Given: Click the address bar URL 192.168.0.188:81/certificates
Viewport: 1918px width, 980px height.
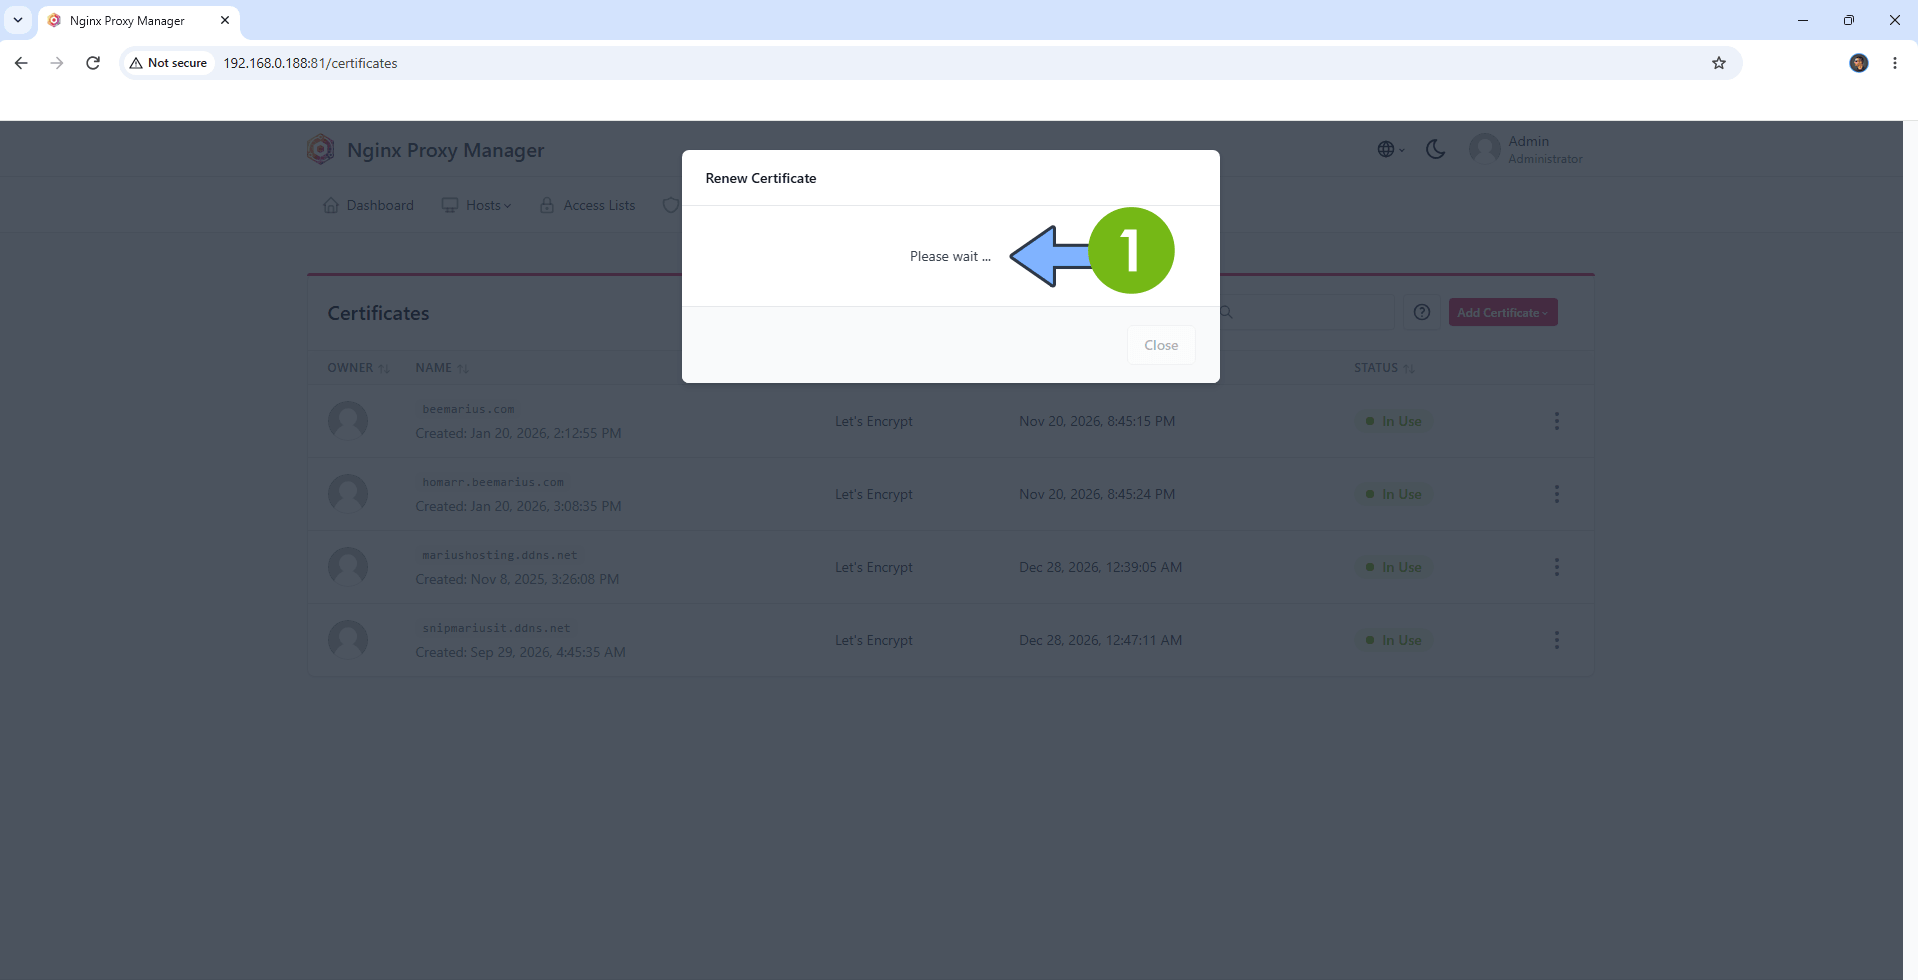Looking at the screenshot, I should (310, 63).
